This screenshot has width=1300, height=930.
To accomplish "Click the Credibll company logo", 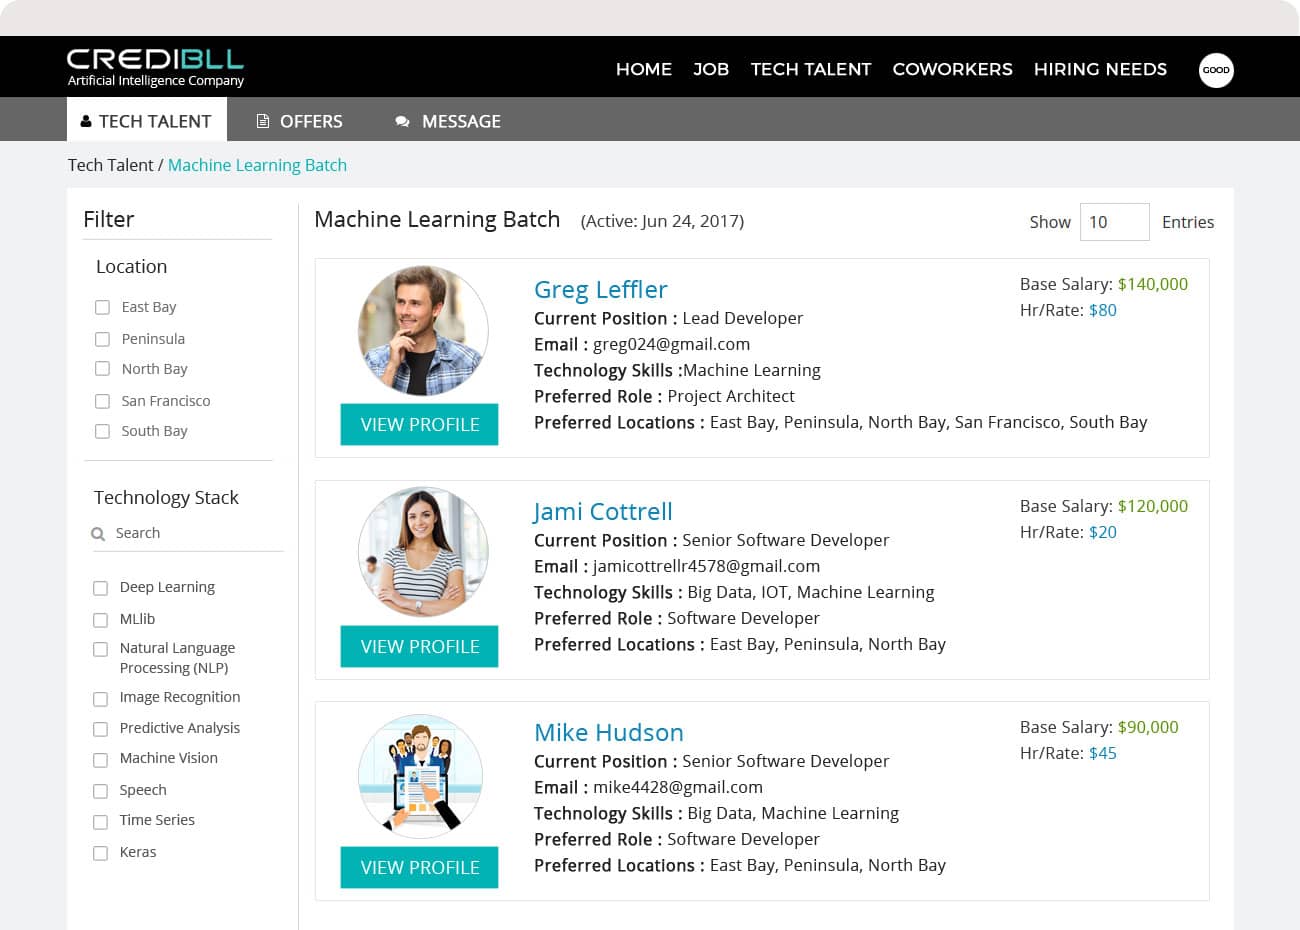I will [x=154, y=66].
